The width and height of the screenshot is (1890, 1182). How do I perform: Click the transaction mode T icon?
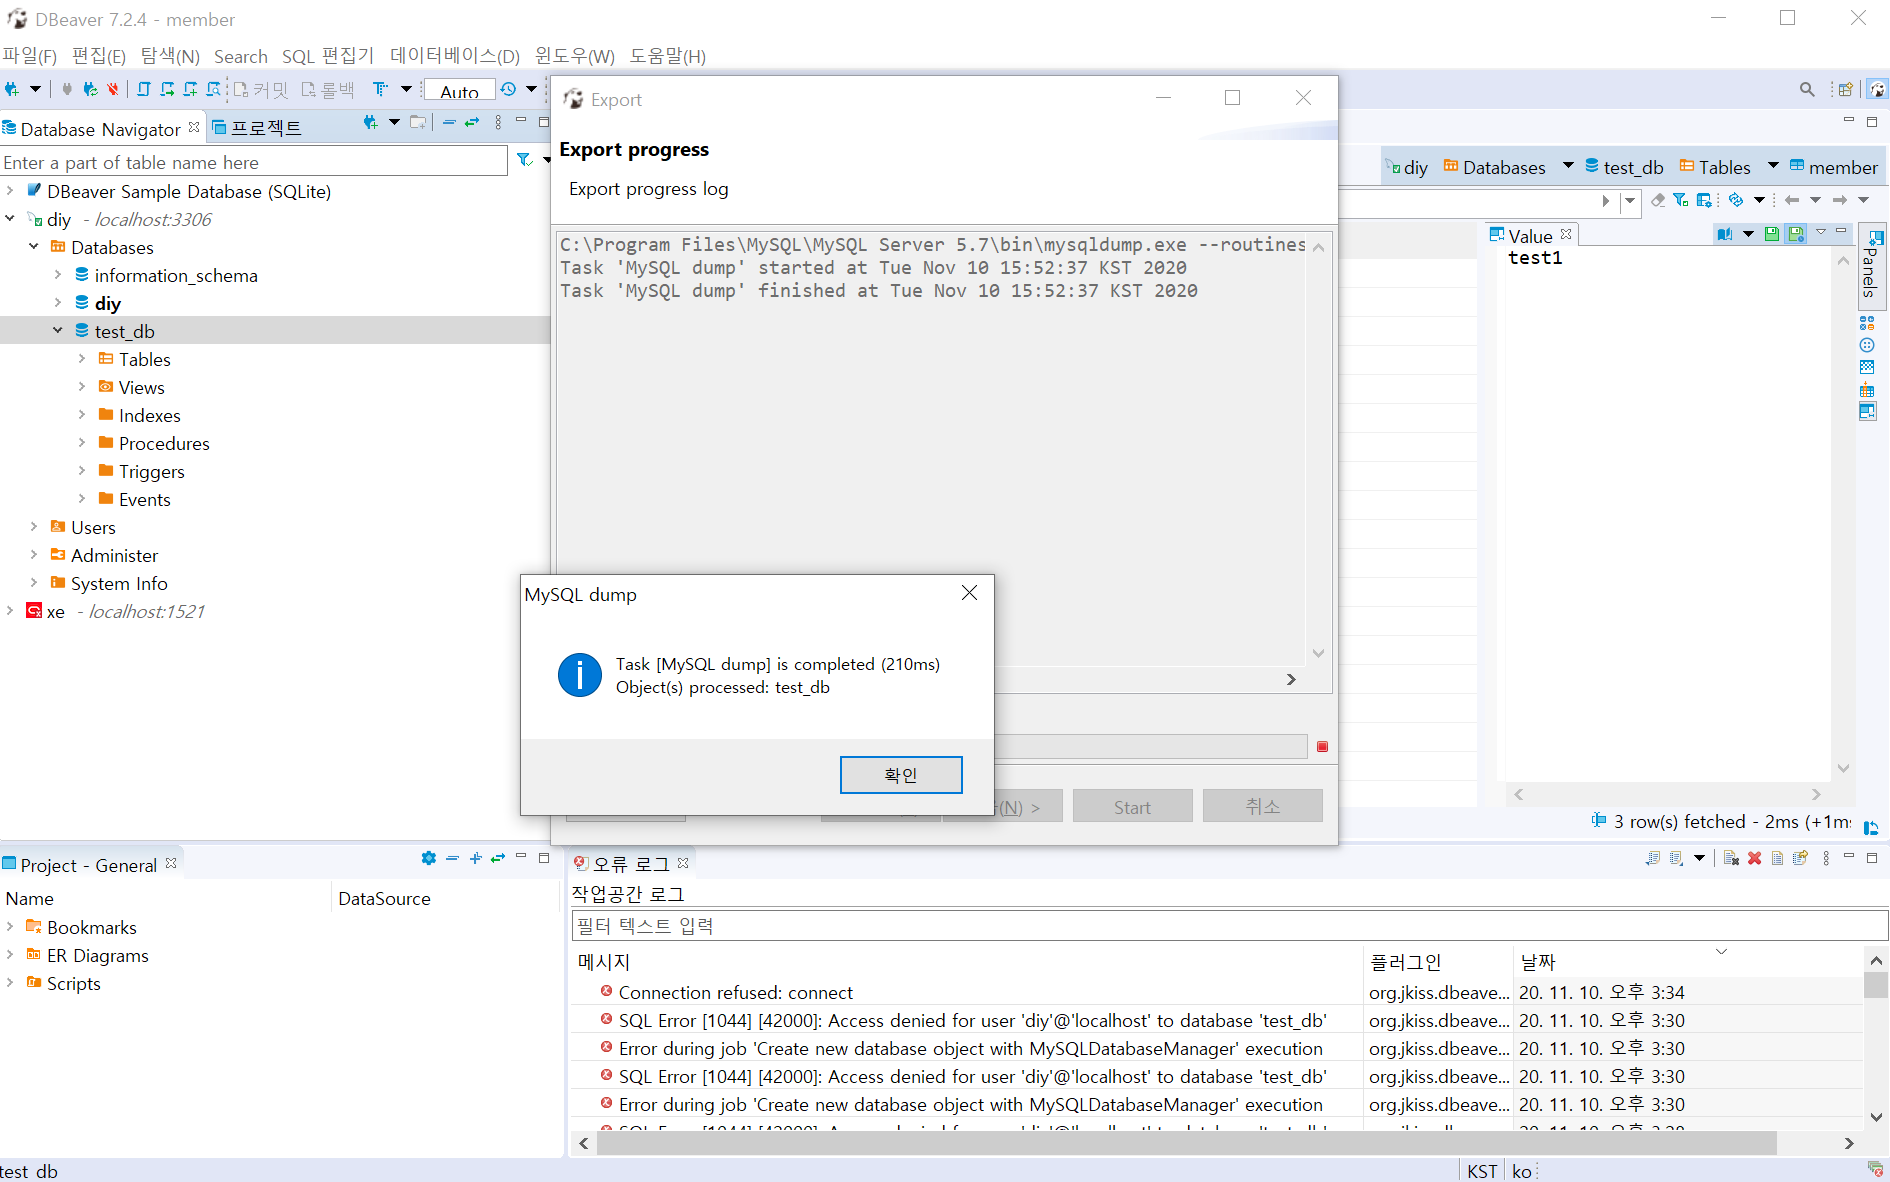(380, 89)
